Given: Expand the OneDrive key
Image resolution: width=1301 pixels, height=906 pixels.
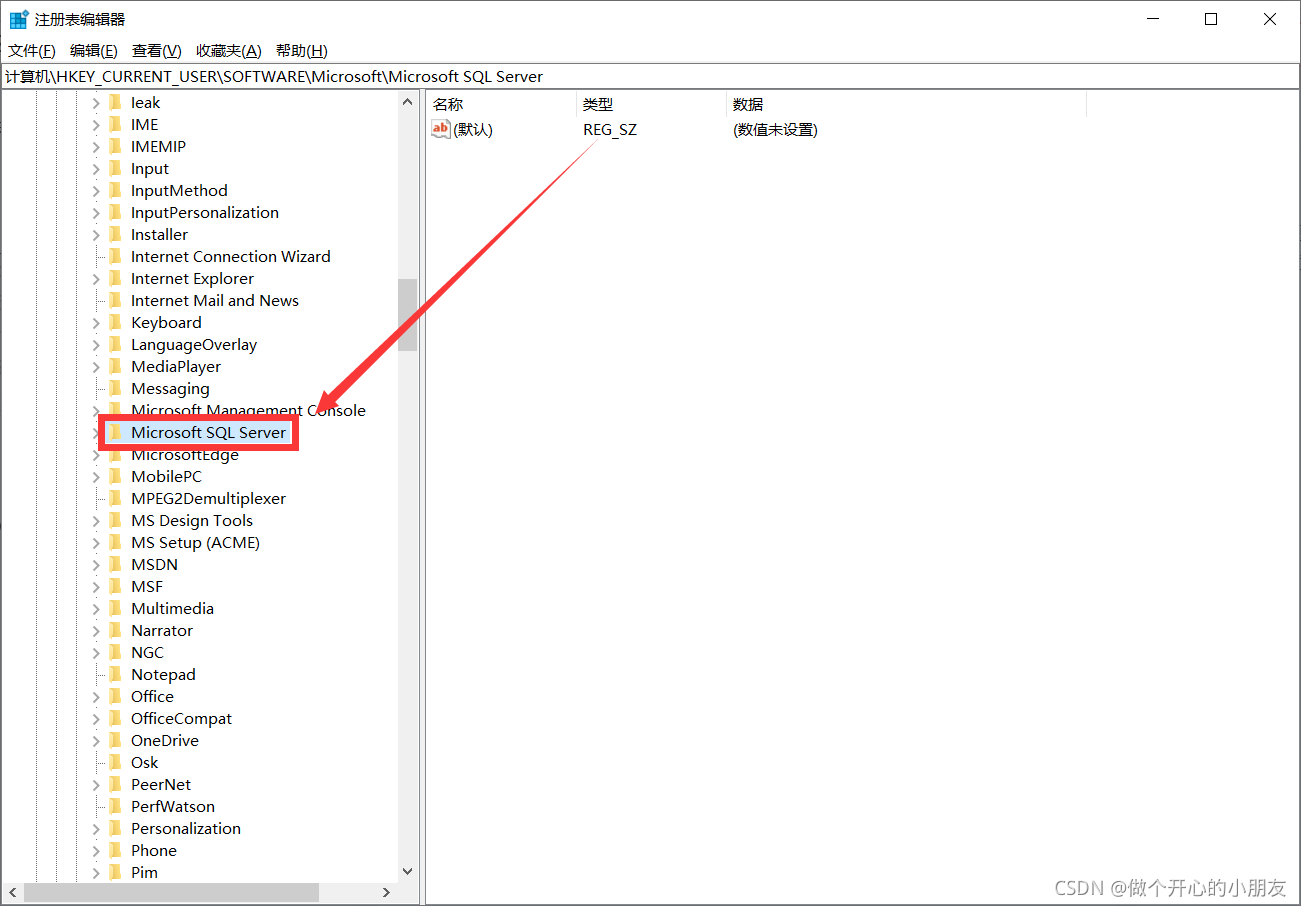Looking at the screenshot, I should 97,740.
